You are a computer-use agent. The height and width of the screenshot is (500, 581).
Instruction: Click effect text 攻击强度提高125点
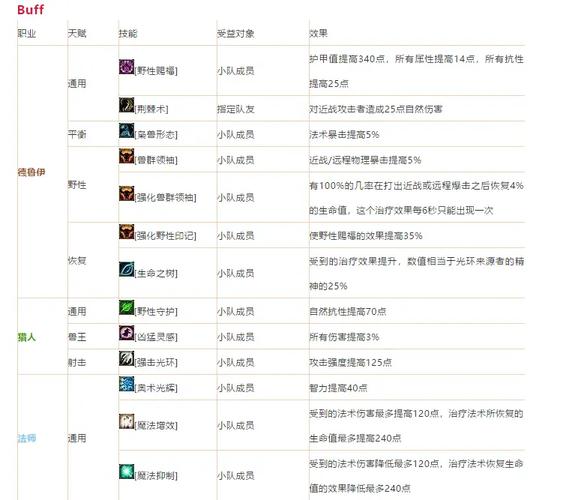(x=351, y=362)
